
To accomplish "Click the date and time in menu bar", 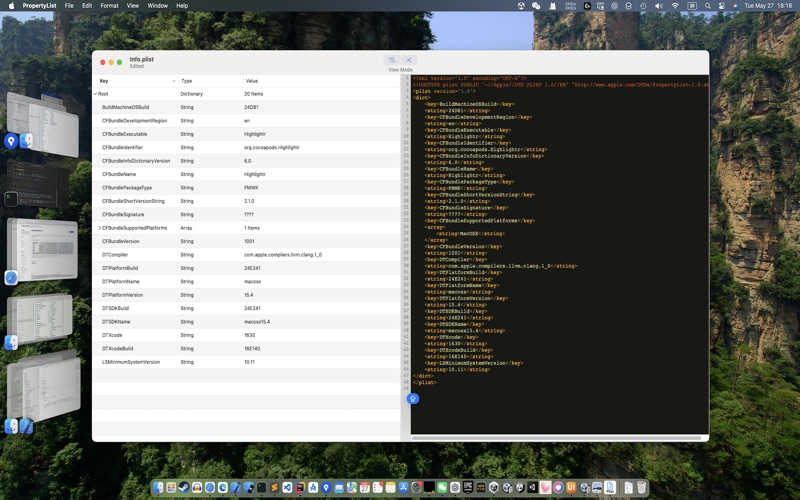I will point(768,6).
